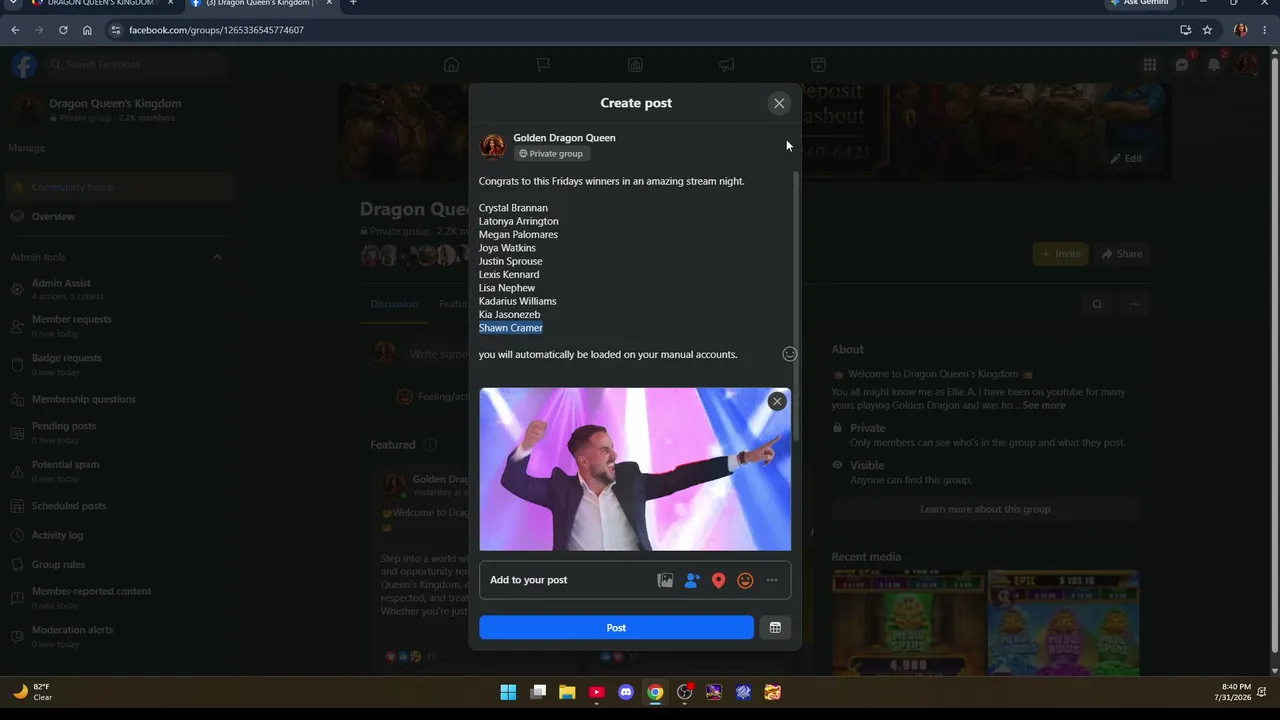Open Scheduled posts in the sidebar
The image size is (1280, 720).
118,506
